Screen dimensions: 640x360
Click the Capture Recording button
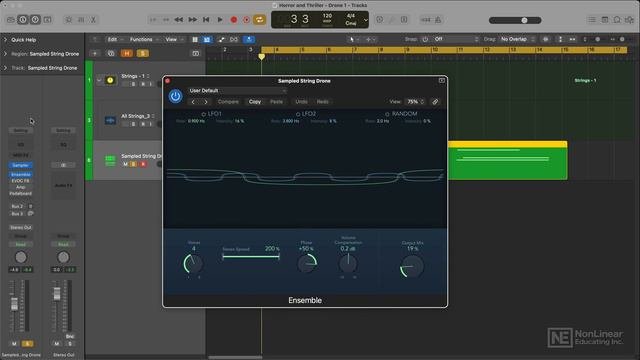click(247, 20)
